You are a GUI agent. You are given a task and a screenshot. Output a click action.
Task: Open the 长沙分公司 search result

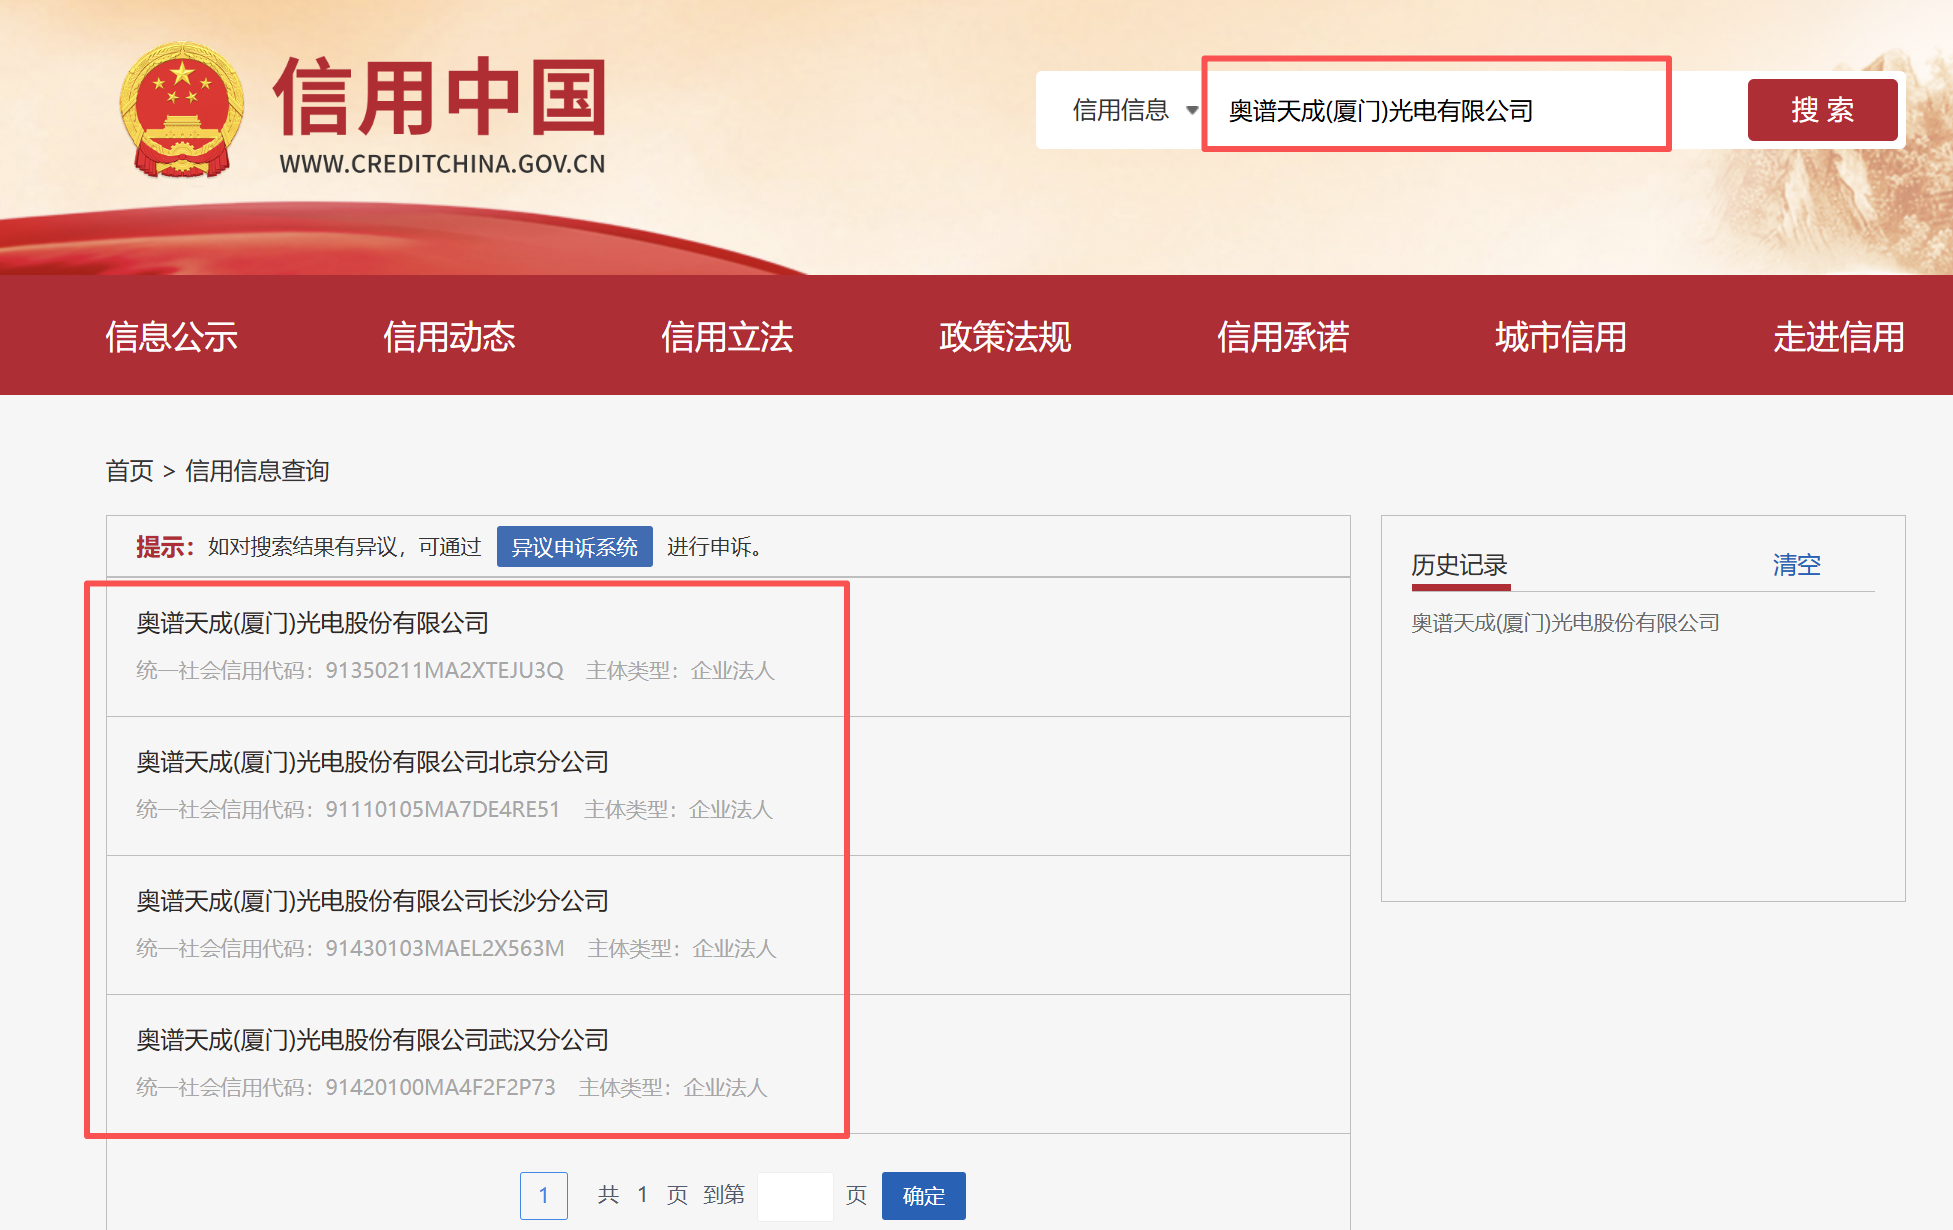coord(372,901)
